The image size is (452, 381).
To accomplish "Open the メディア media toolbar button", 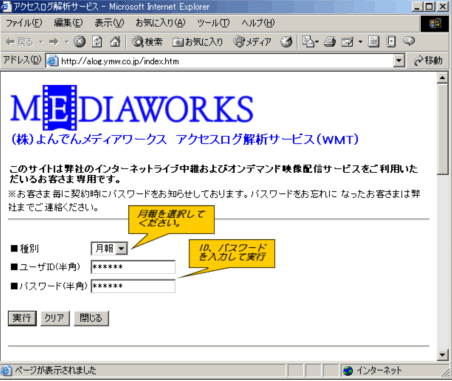I will coord(252,42).
